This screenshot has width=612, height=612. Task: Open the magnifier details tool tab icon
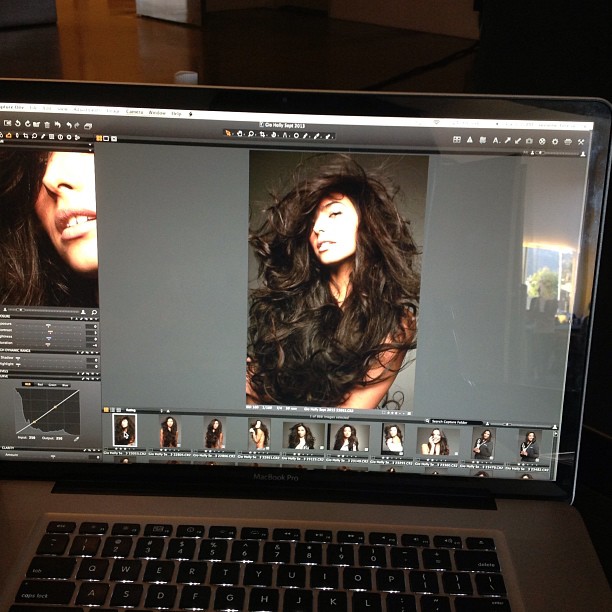click(x=34, y=136)
